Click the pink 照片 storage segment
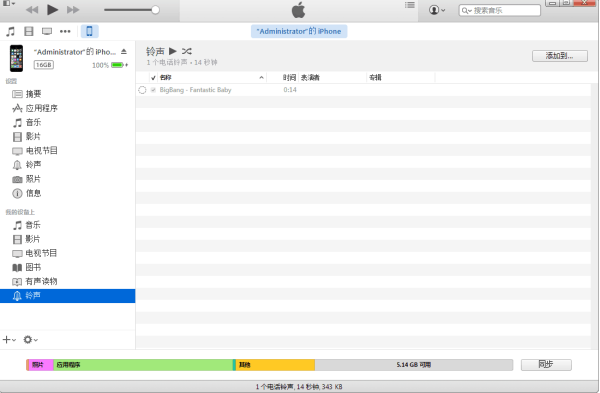The width and height of the screenshot is (600, 393). click(41, 365)
